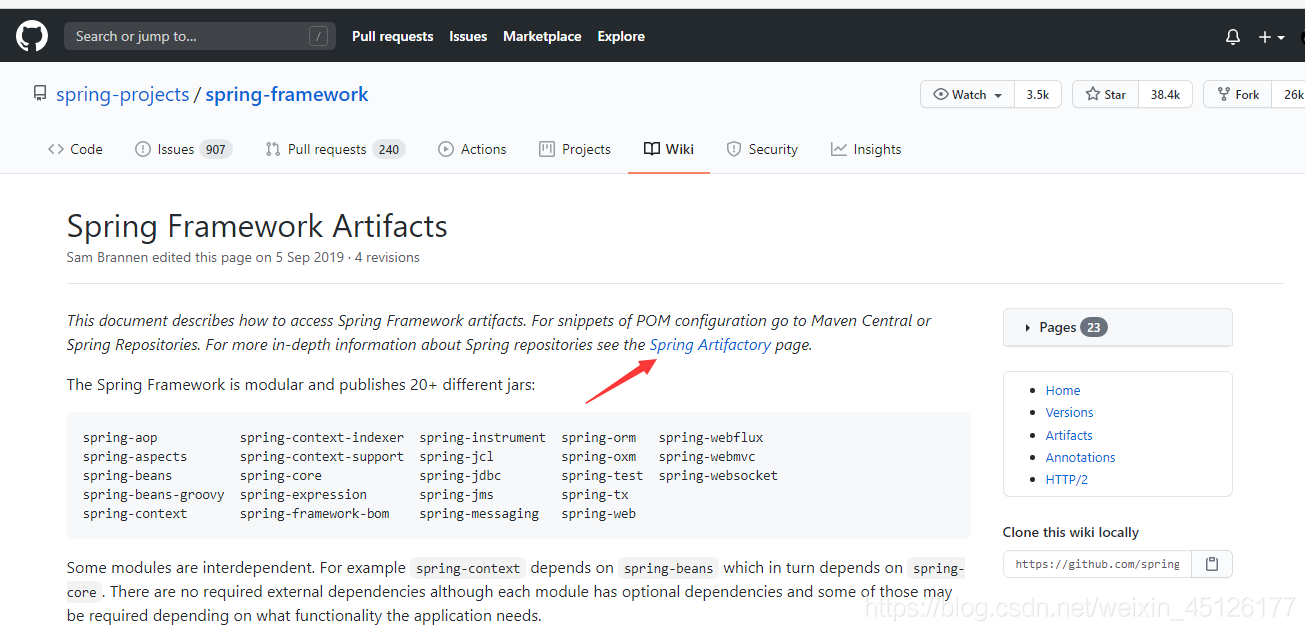The width and height of the screenshot is (1305, 631).
Task: Click the inline spring-beans code text
Action: [x=668, y=568]
